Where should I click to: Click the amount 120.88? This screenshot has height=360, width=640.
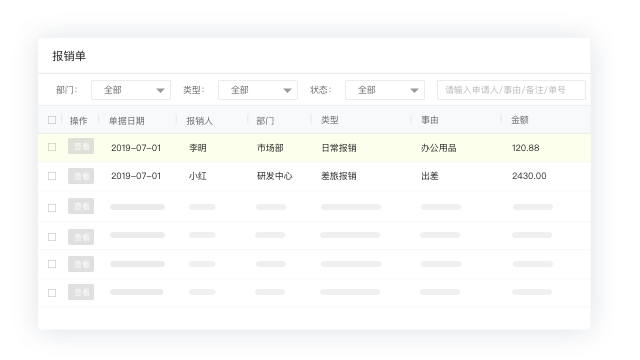click(x=526, y=148)
